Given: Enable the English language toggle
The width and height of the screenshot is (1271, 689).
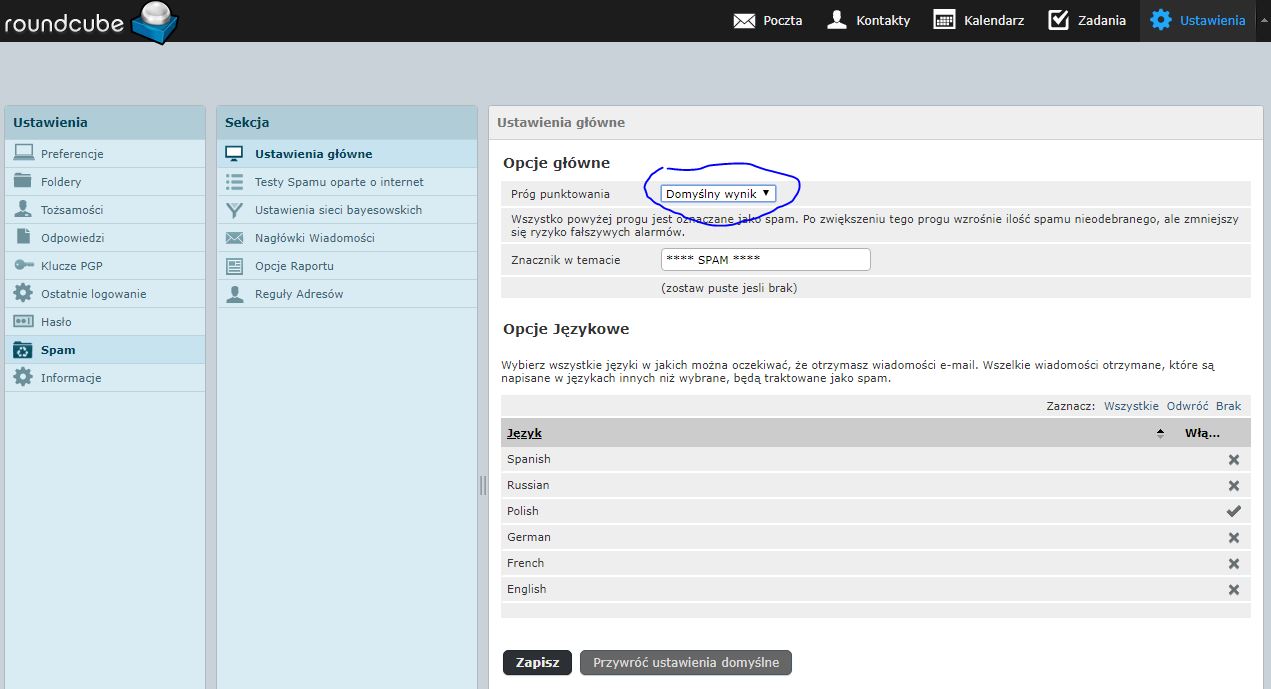Looking at the screenshot, I should click(x=1233, y=589).
